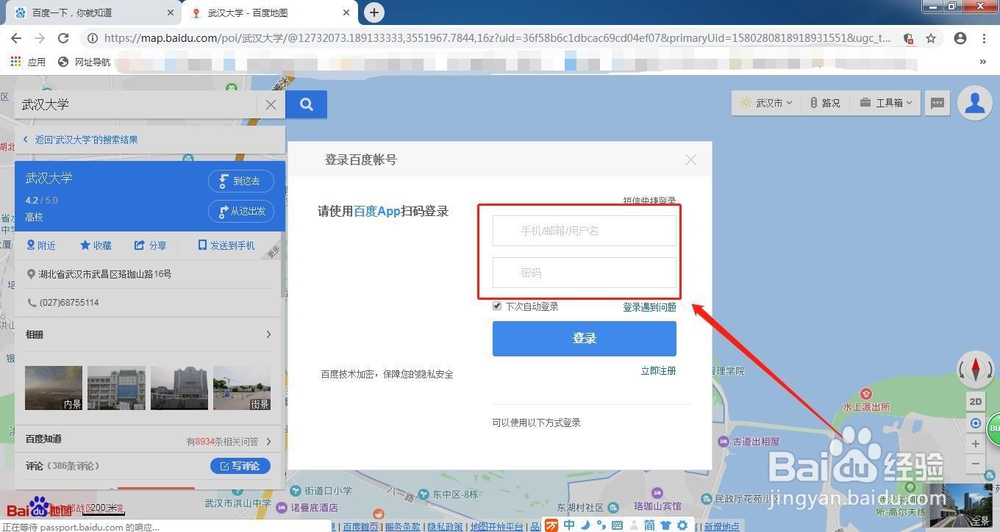Open the 武汉市 city dropdown
Viewport: 1000px width, 532px height.
pos(766,103)
